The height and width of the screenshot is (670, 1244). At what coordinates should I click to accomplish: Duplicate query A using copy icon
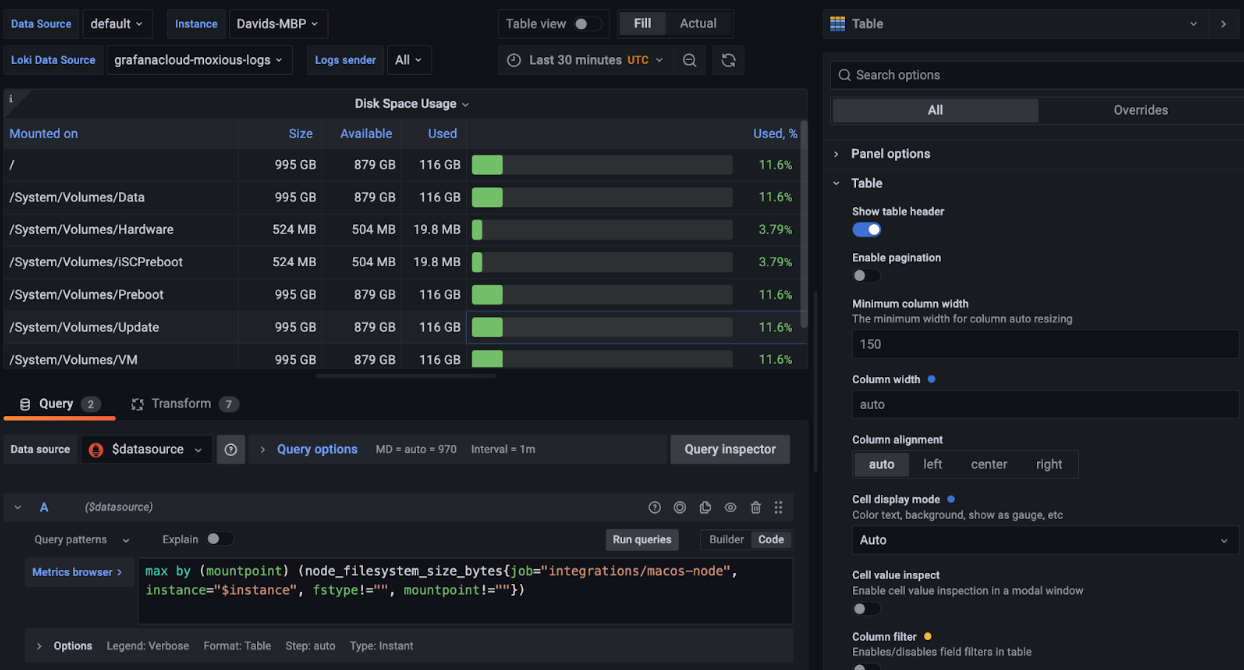pyautogui.click(x=705, y=507)
